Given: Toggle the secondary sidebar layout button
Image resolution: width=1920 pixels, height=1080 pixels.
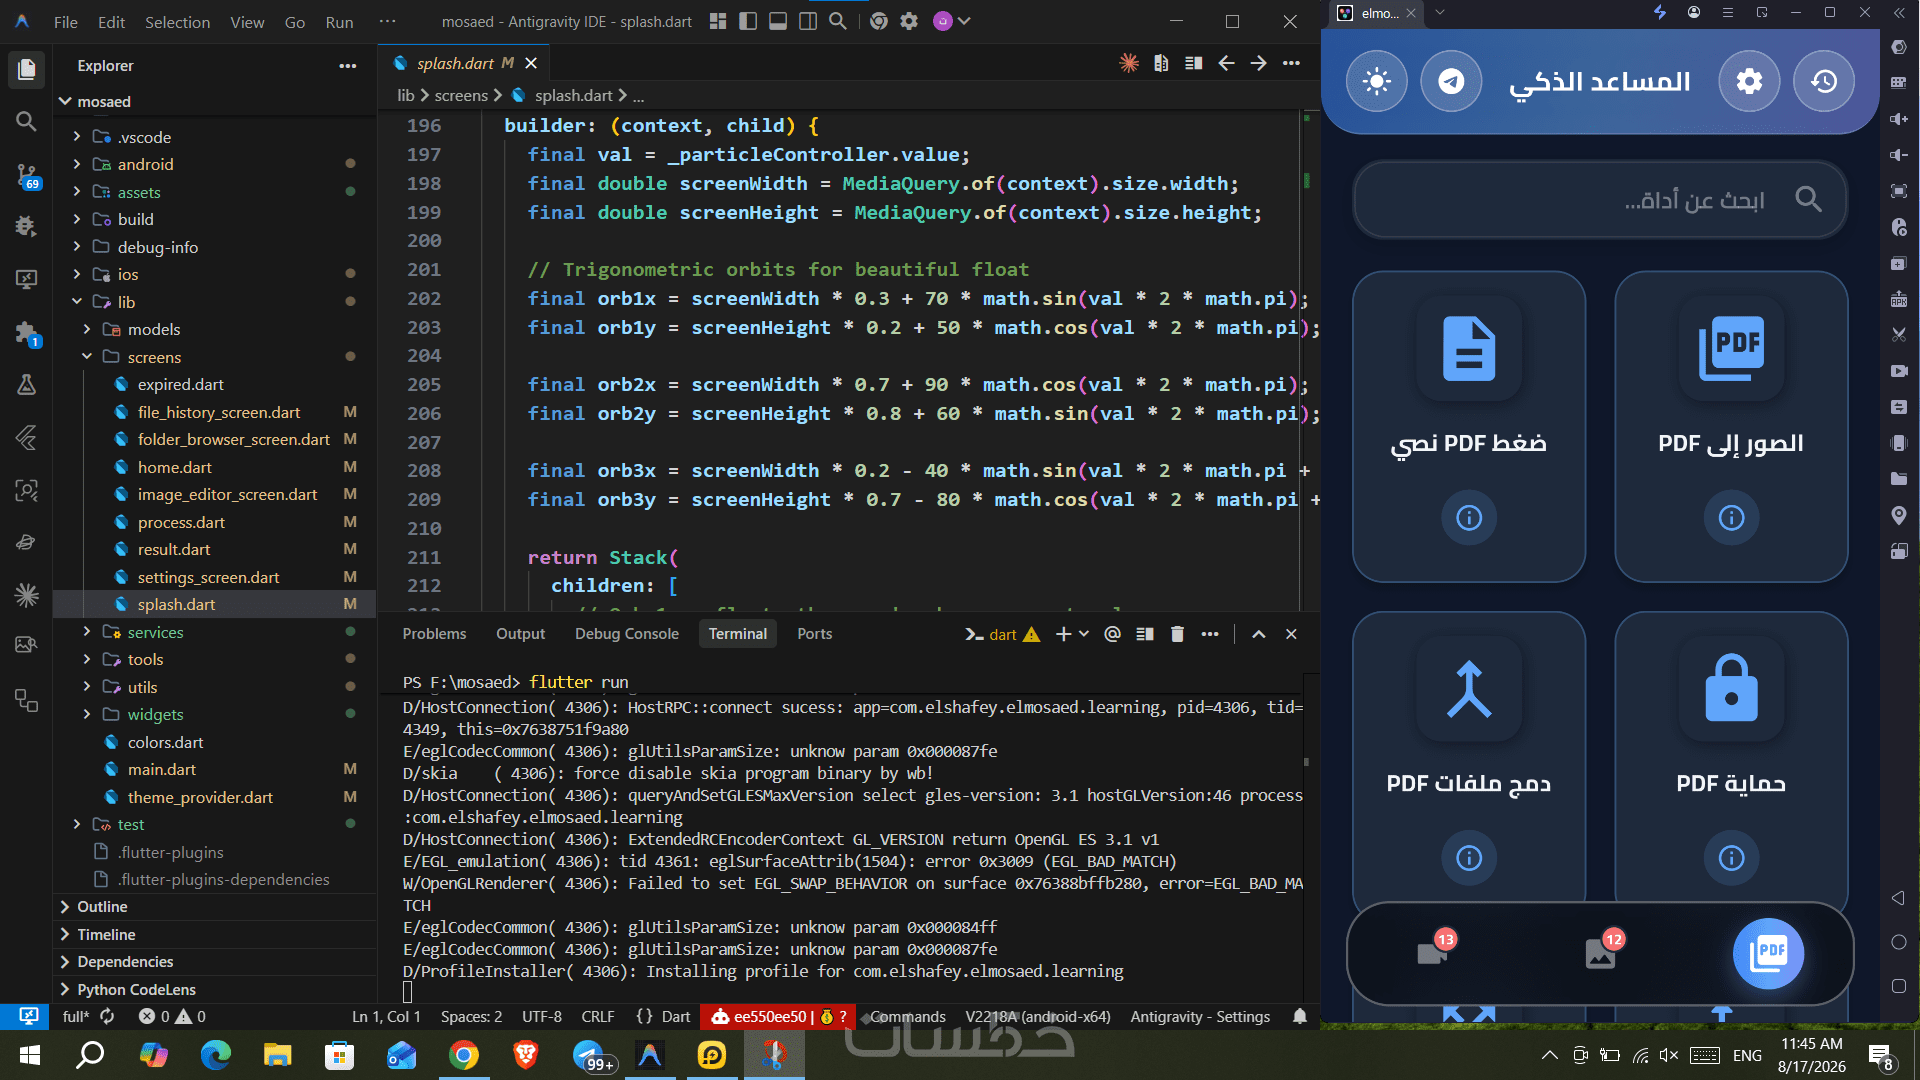Looking at the screenshot, I should pos(808,21).
